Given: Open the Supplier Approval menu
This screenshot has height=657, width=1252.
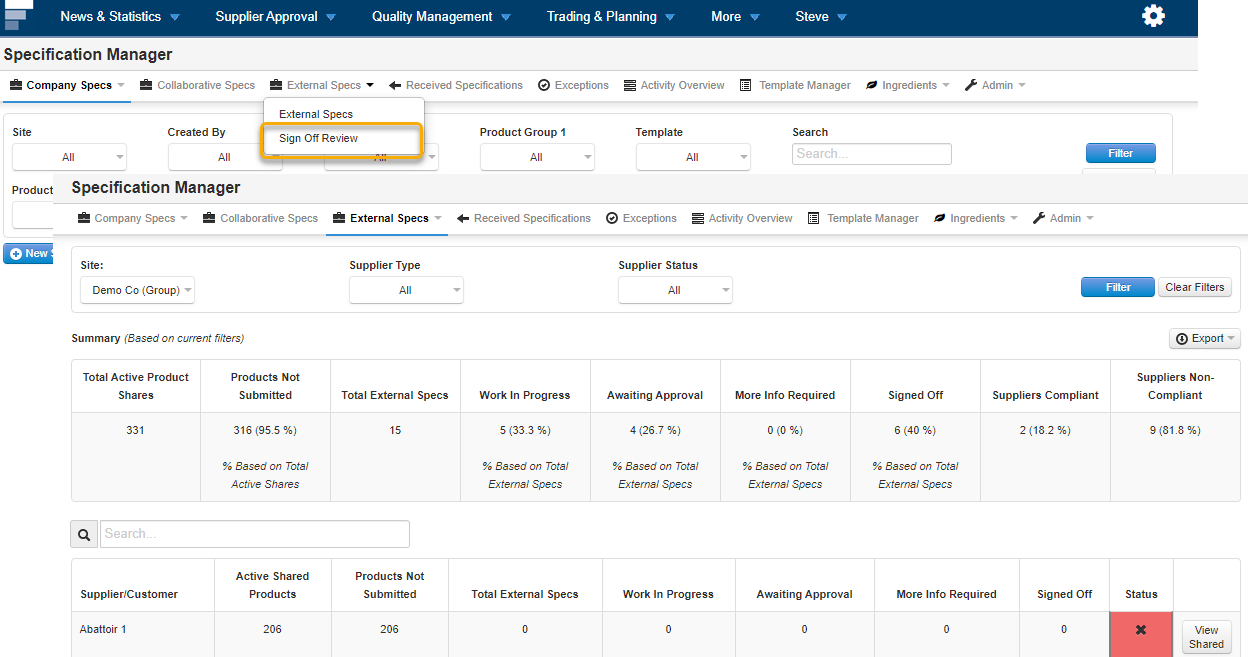Looking at the screenshot, I should (x=276, y=16).
